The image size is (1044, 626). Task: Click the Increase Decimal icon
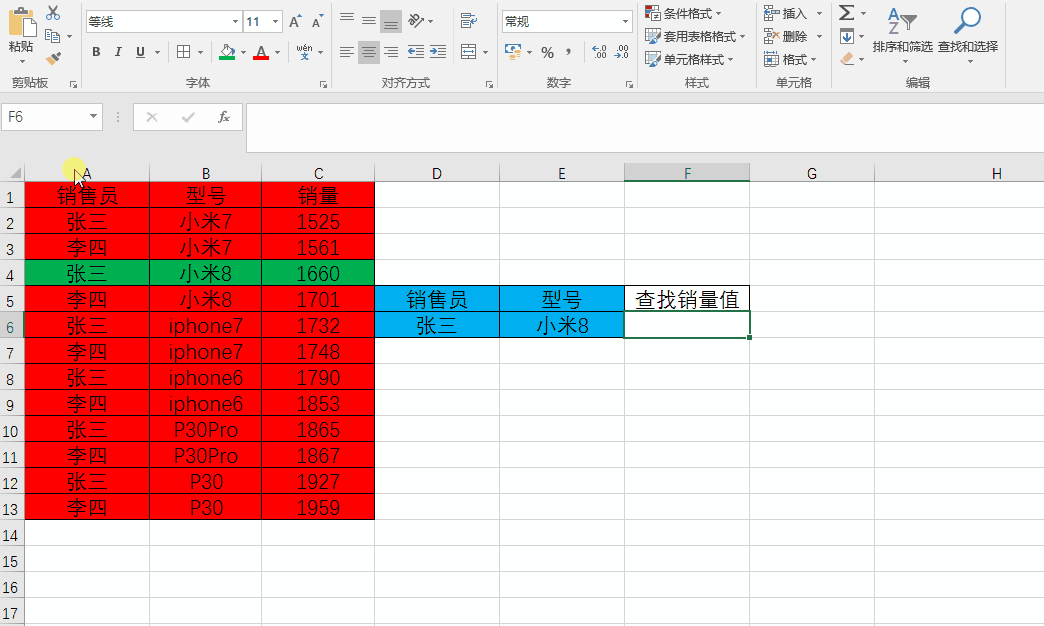tap(599, 52)
